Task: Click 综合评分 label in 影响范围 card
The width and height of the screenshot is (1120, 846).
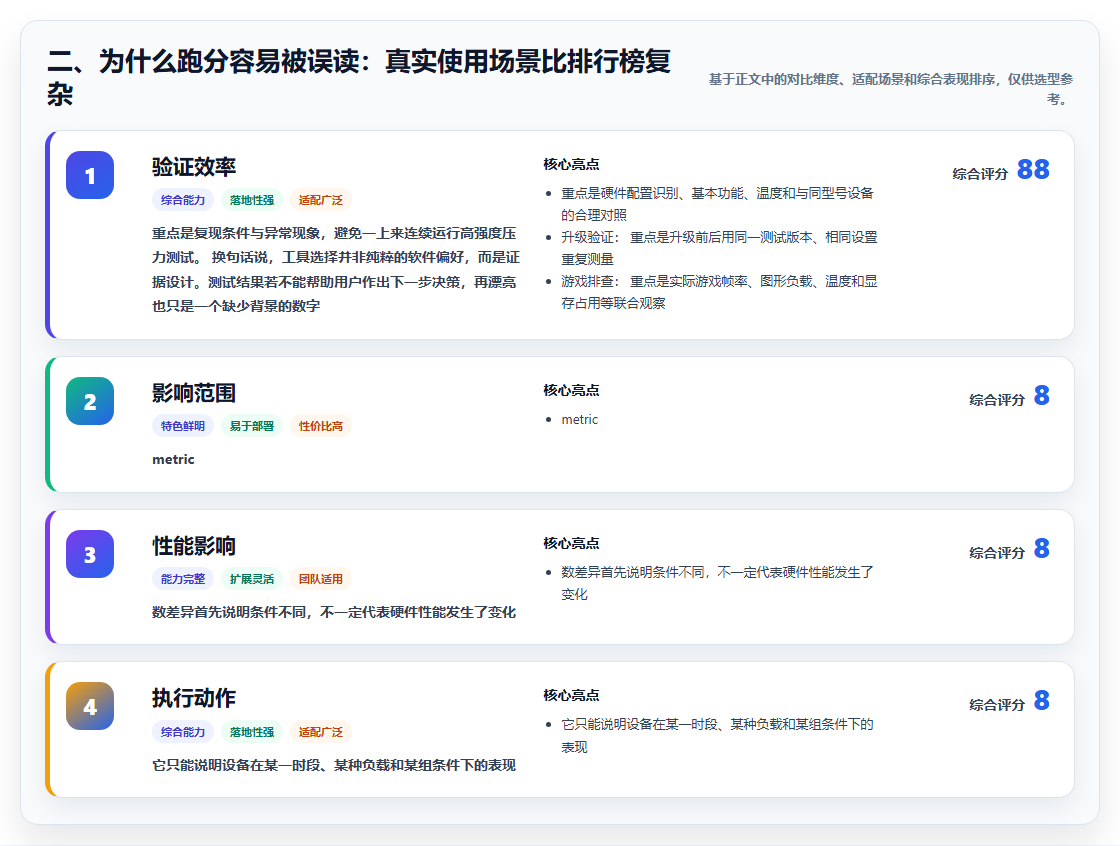Action: (997, 399)
